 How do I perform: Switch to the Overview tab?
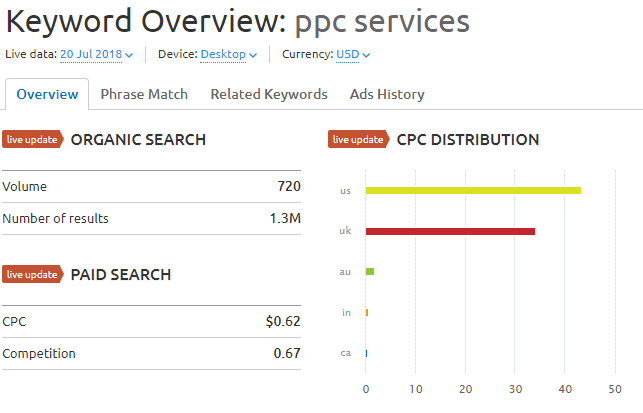[x=47, y=94]
